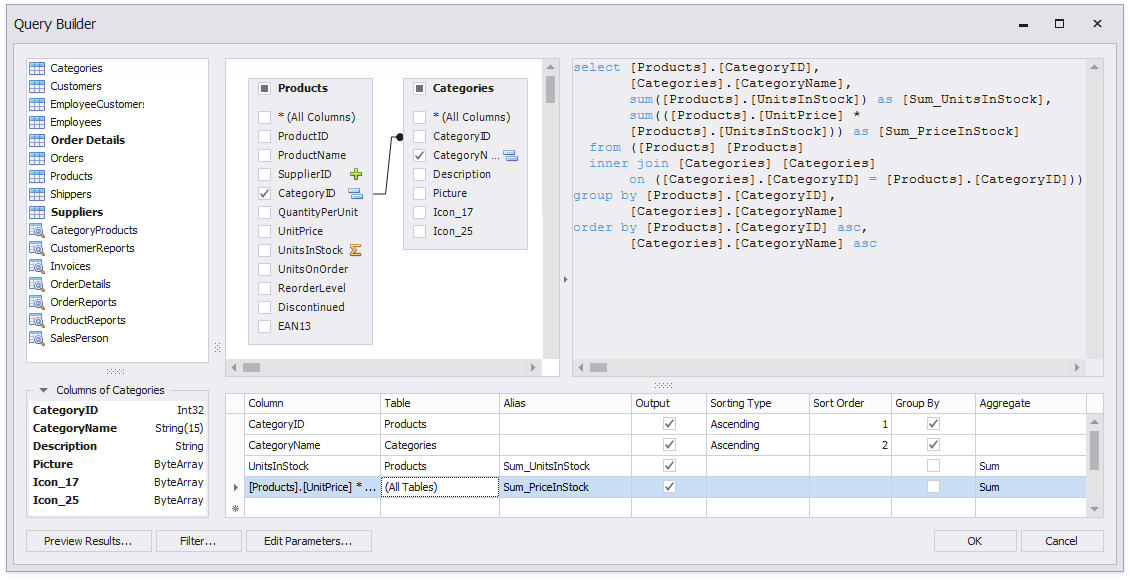Image resolution: width=1130 pixels, height=580 pixels.
Task: Click the Preview Results button
Action: tap(88, 541)
